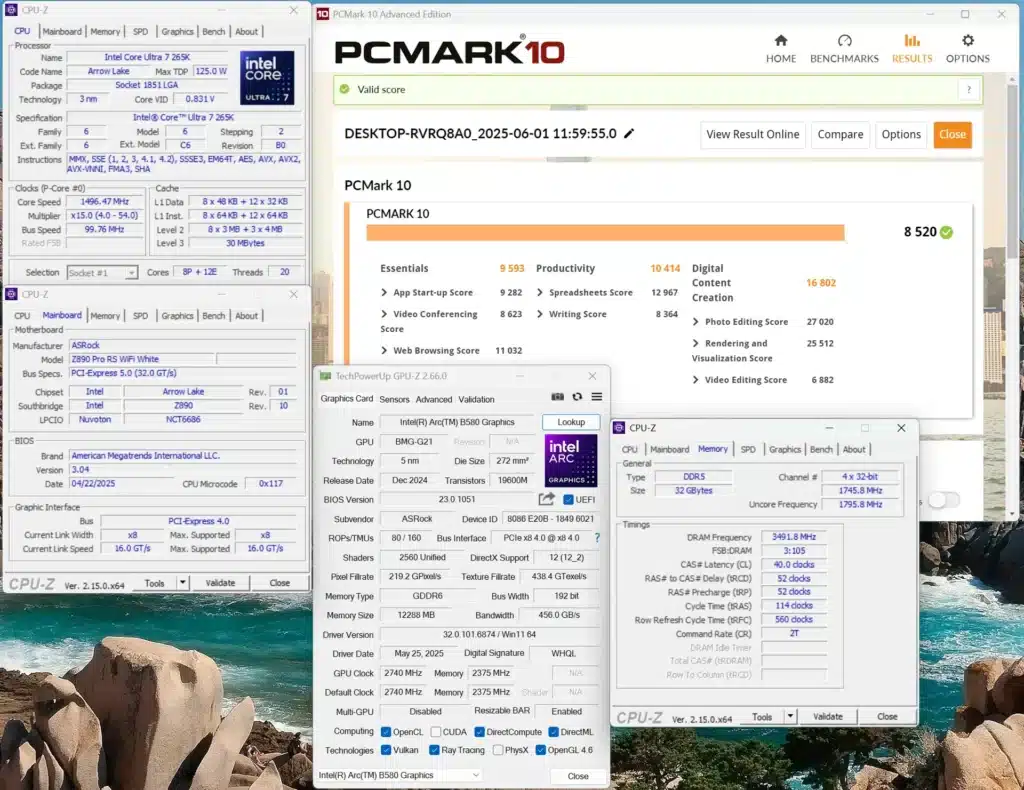Open PCMark Options gear

967,50
